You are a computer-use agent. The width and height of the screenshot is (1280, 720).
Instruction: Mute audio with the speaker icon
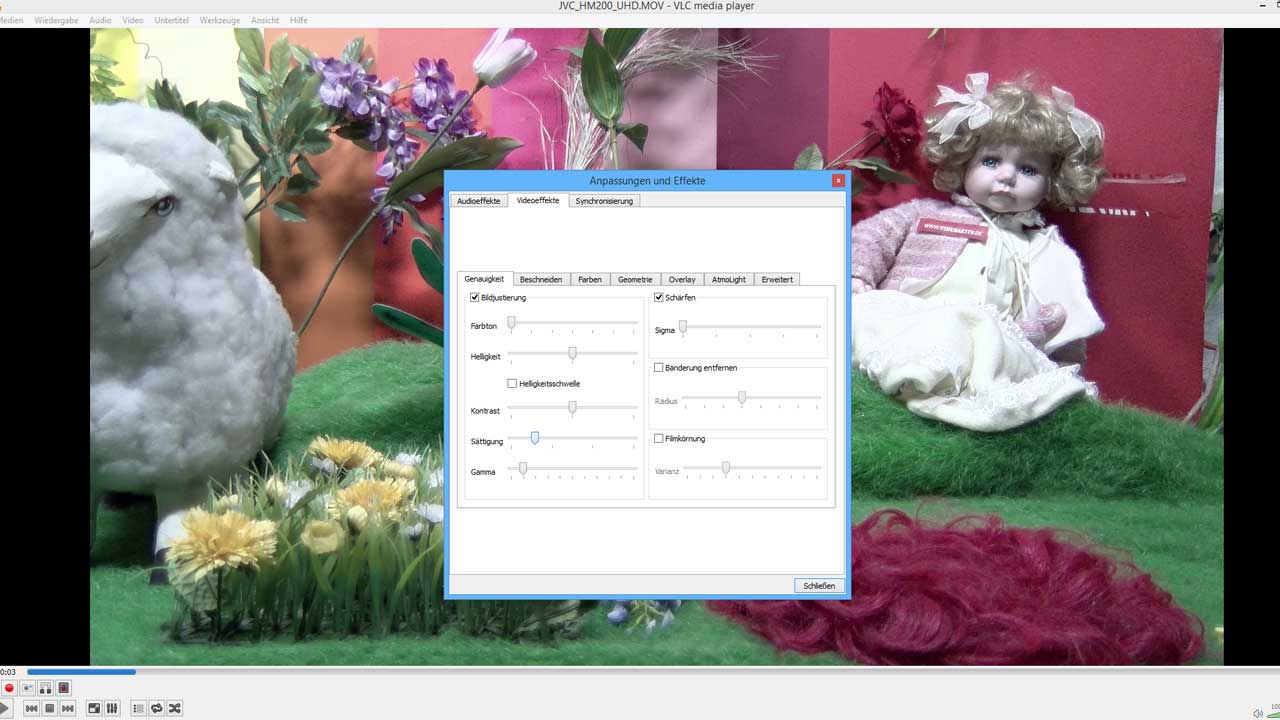coord(1258,713)
